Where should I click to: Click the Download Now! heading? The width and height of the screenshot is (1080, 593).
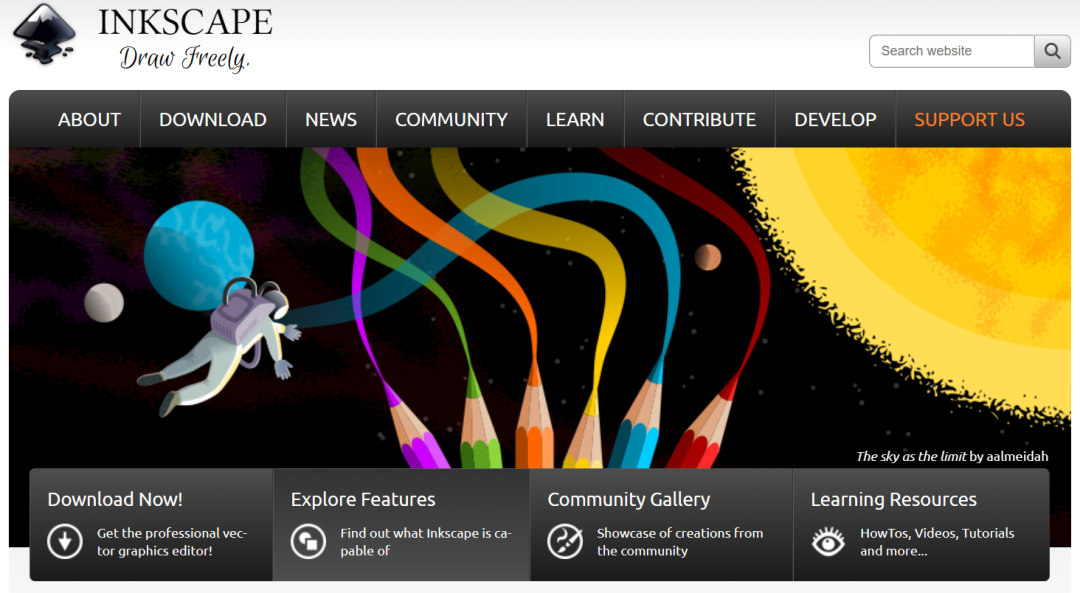pyautogui.click(x=115, y=499)
